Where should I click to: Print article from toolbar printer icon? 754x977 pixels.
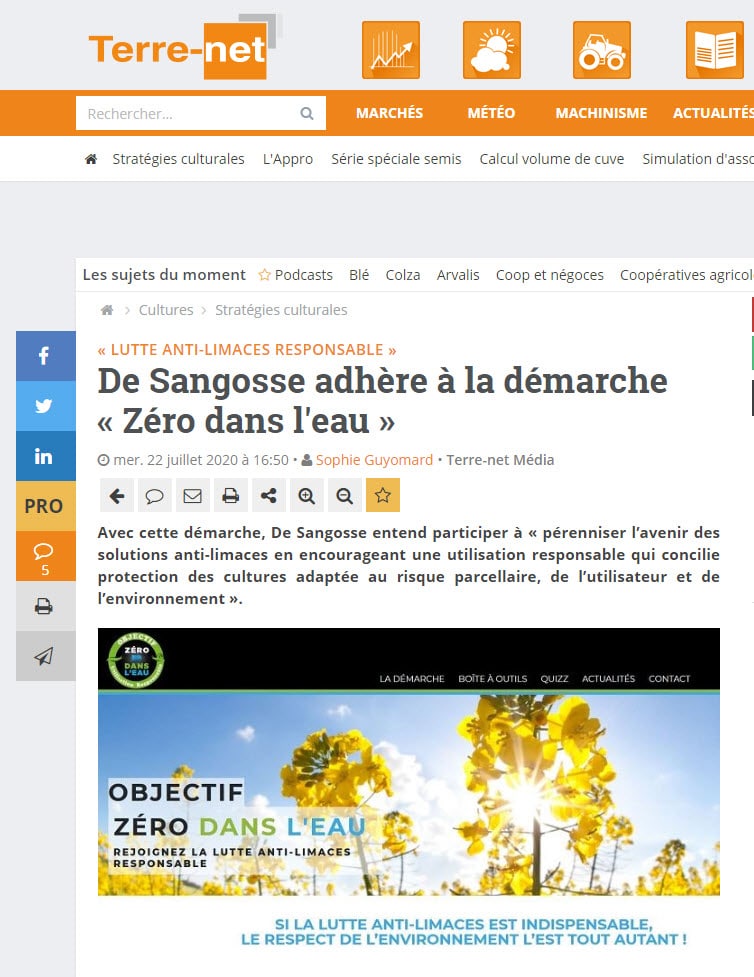231,495
